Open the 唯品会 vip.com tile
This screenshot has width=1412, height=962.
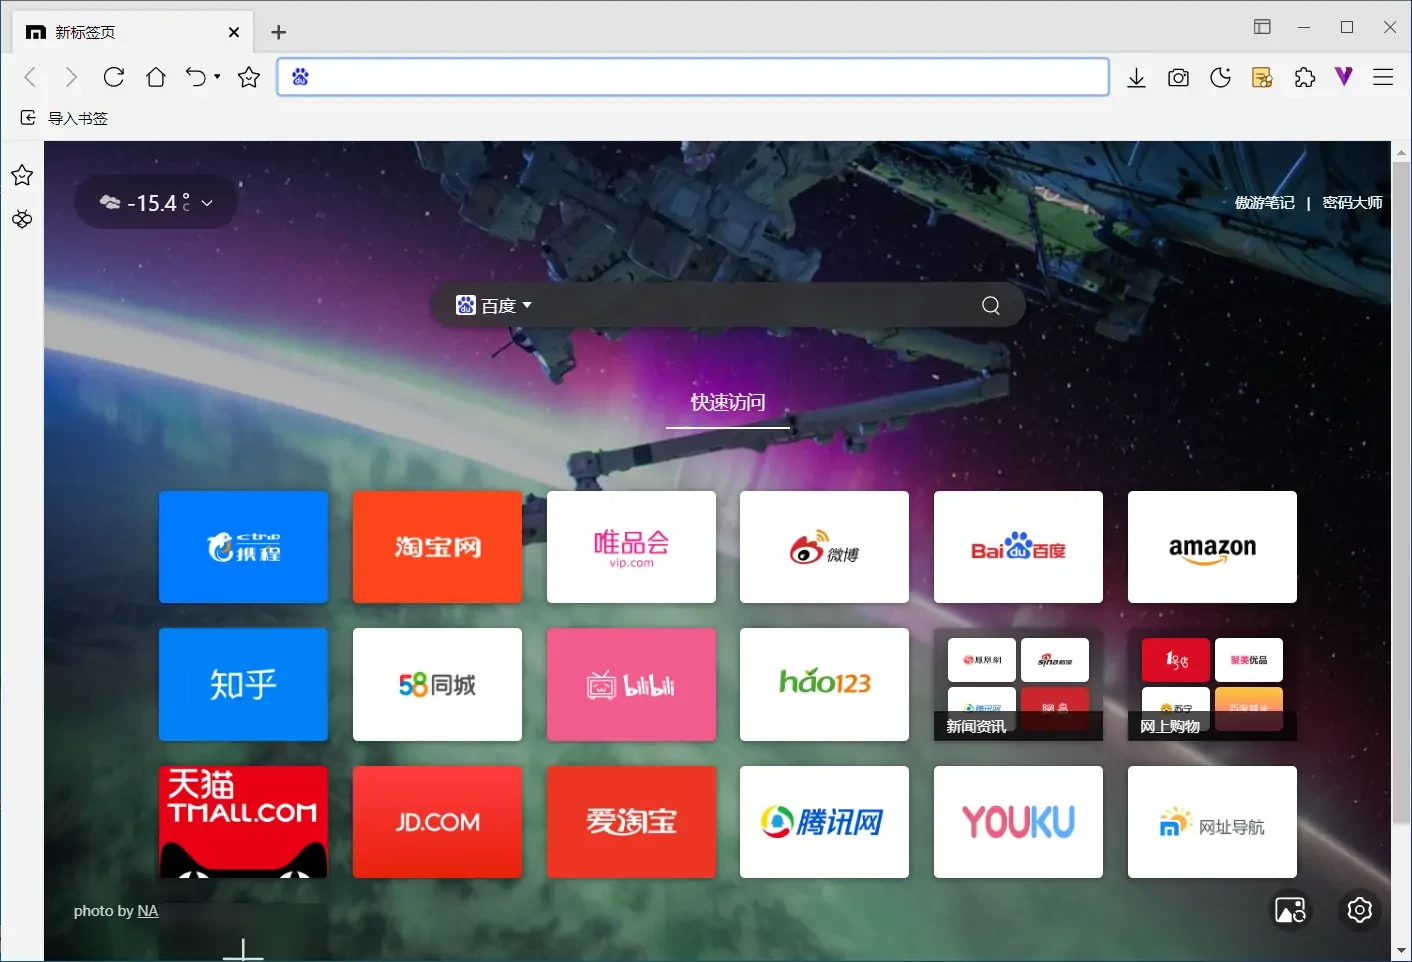pos(631,547)
